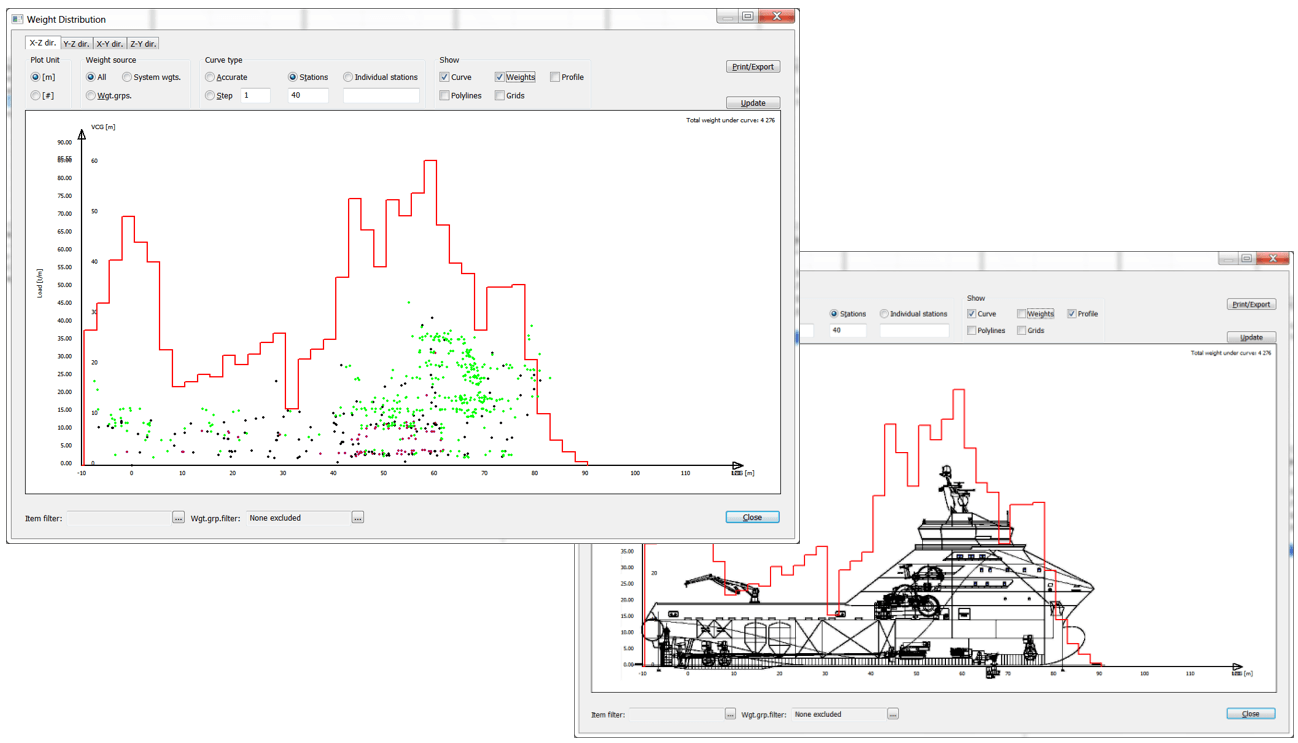Open Wgt.grp.filter browse button in ship profile window

pyautogui.click(x=893, y=714)
